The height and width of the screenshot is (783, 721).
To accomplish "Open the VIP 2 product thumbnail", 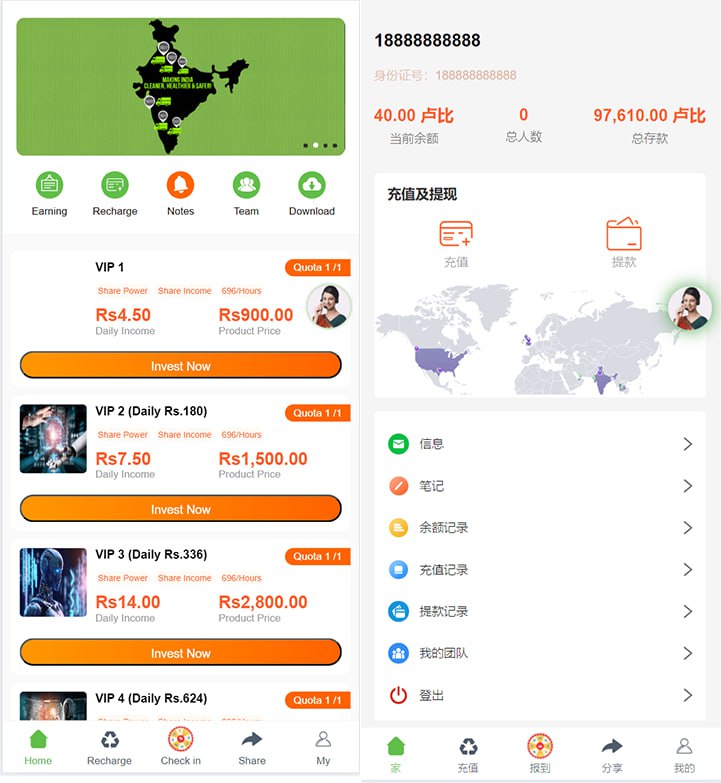I will (x=53, y=439).
